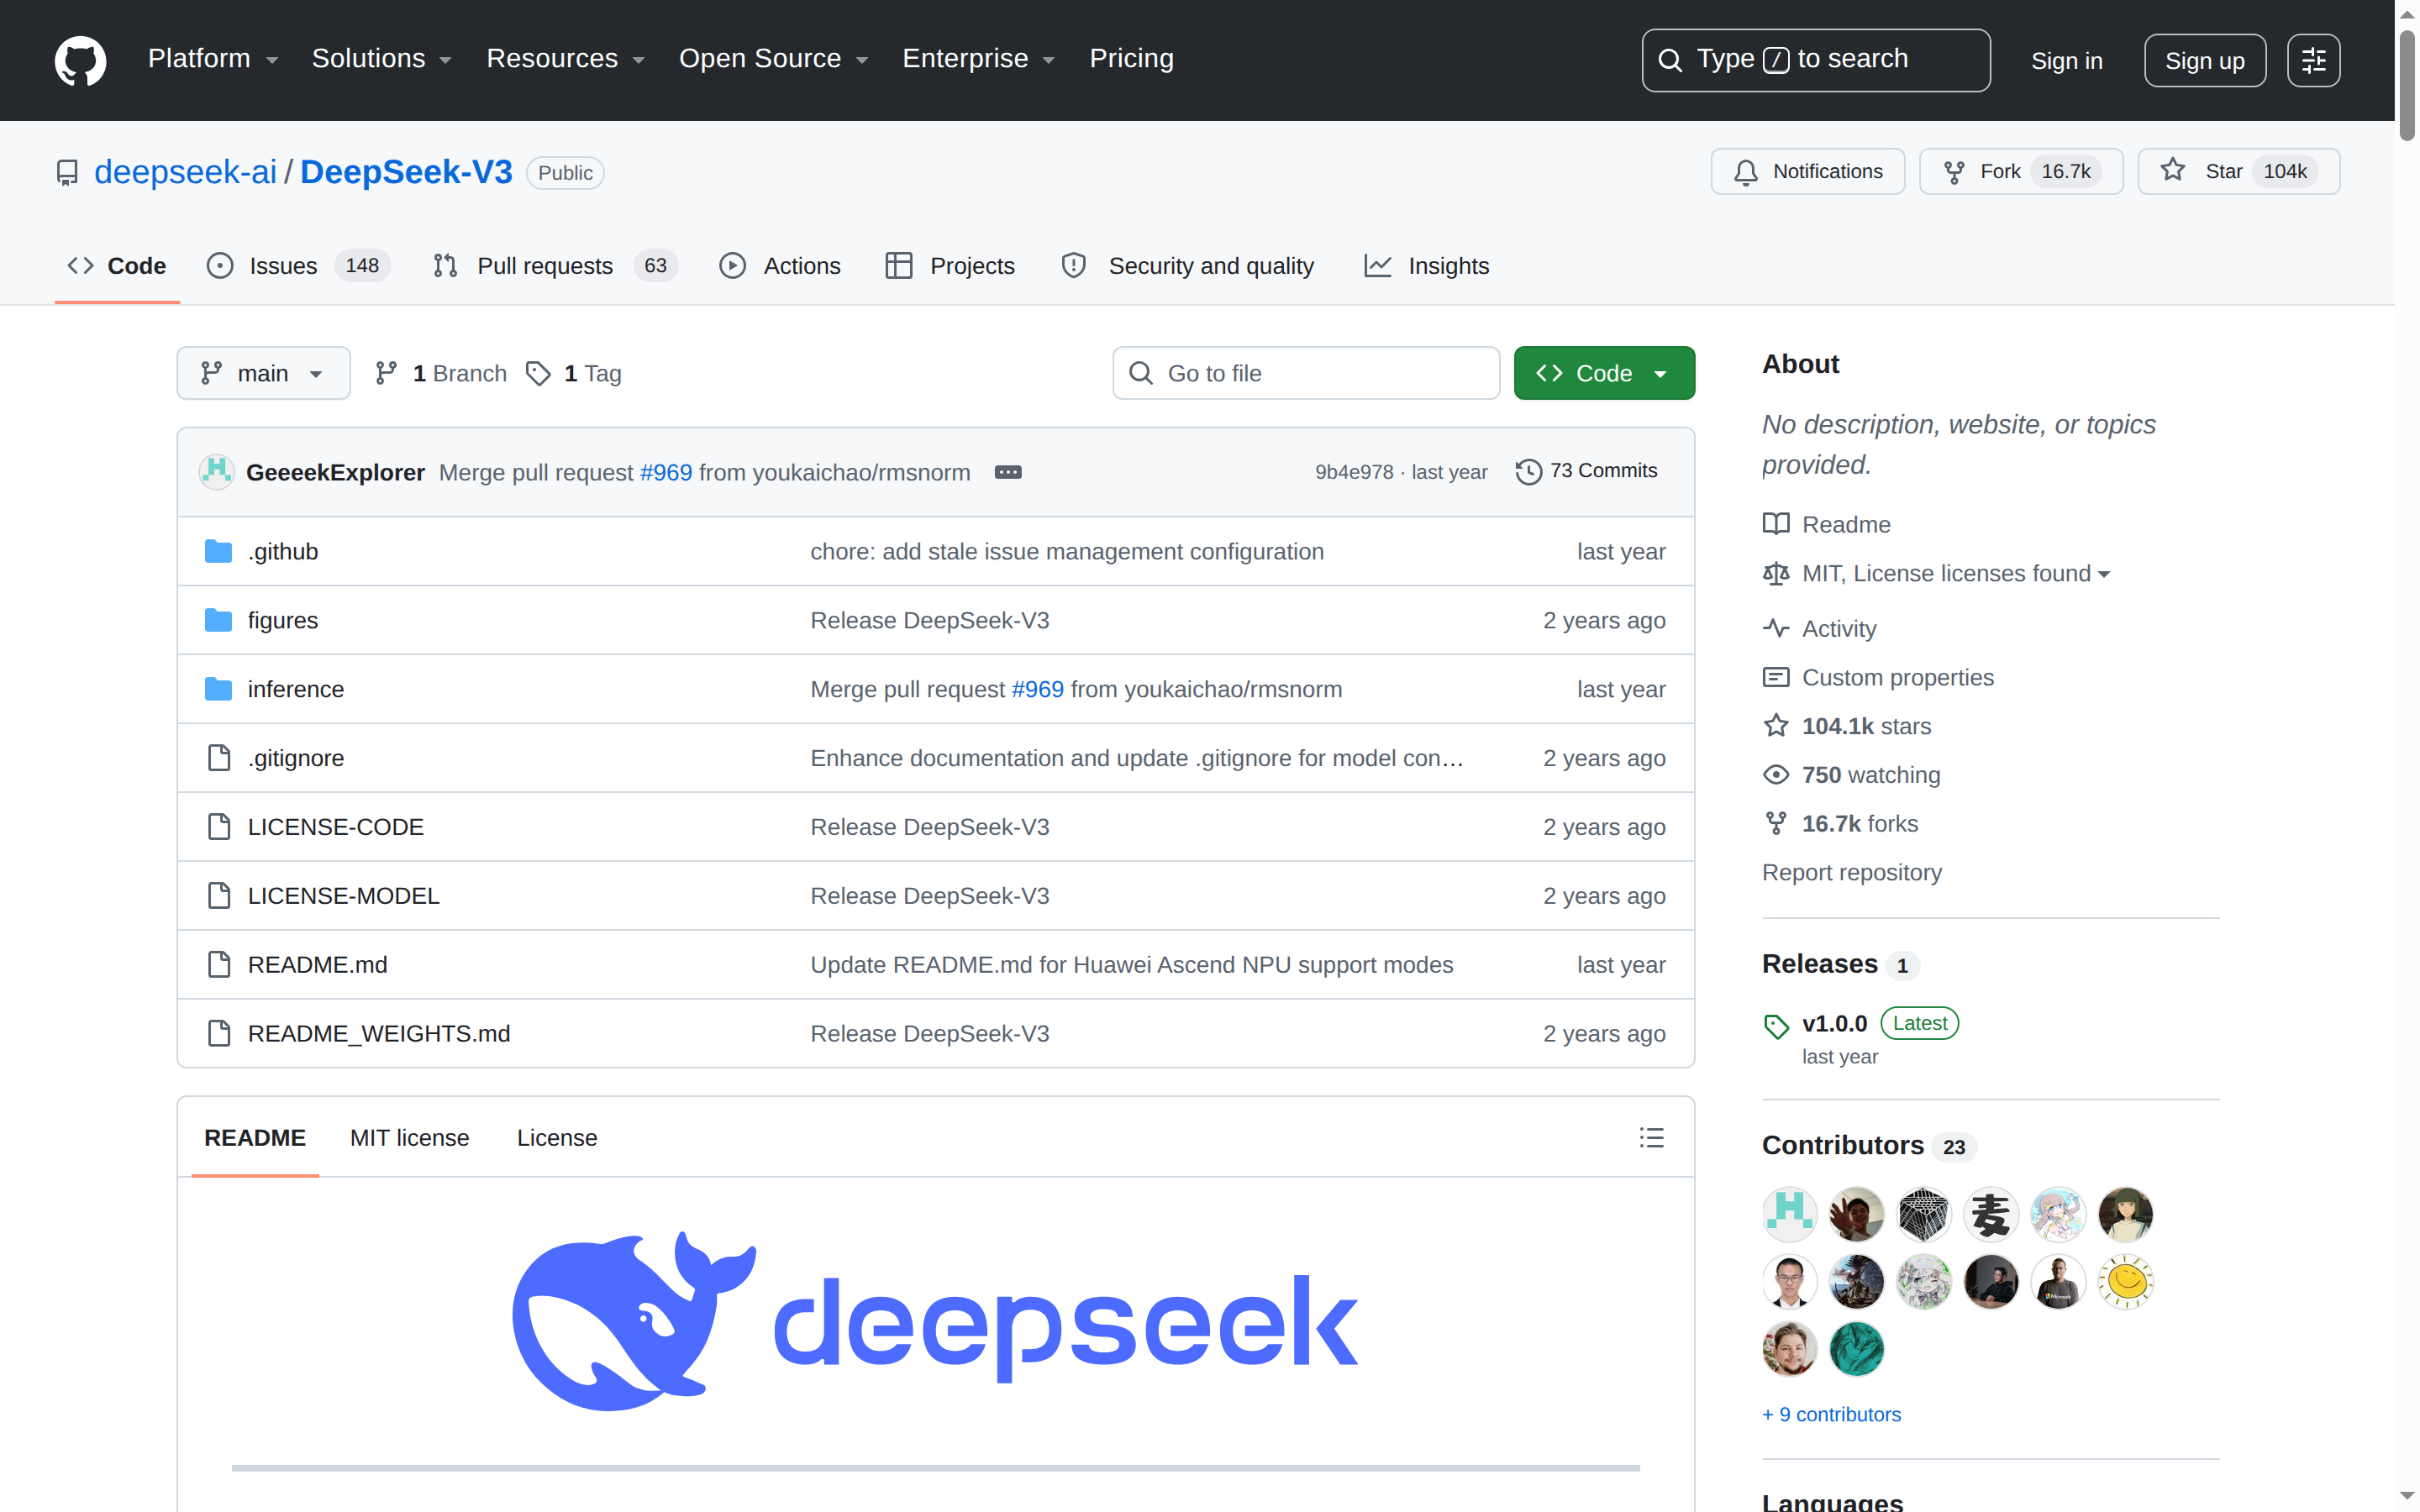The height and width of the screenshot is (1512, 2420).
Task: Click the Sign in link
Action: [2066, 61]
